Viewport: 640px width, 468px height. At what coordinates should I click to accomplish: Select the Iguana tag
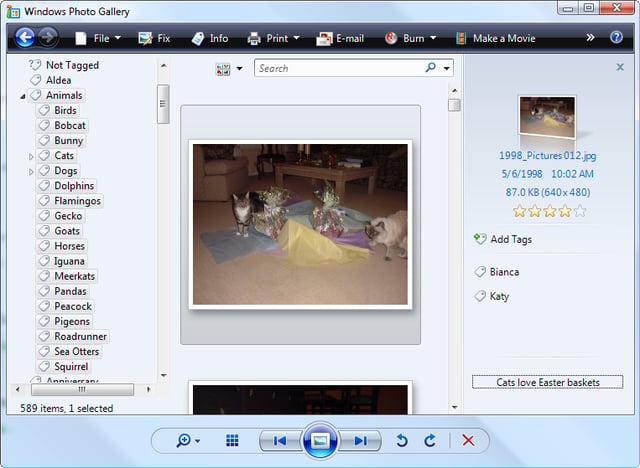point(62,261)
